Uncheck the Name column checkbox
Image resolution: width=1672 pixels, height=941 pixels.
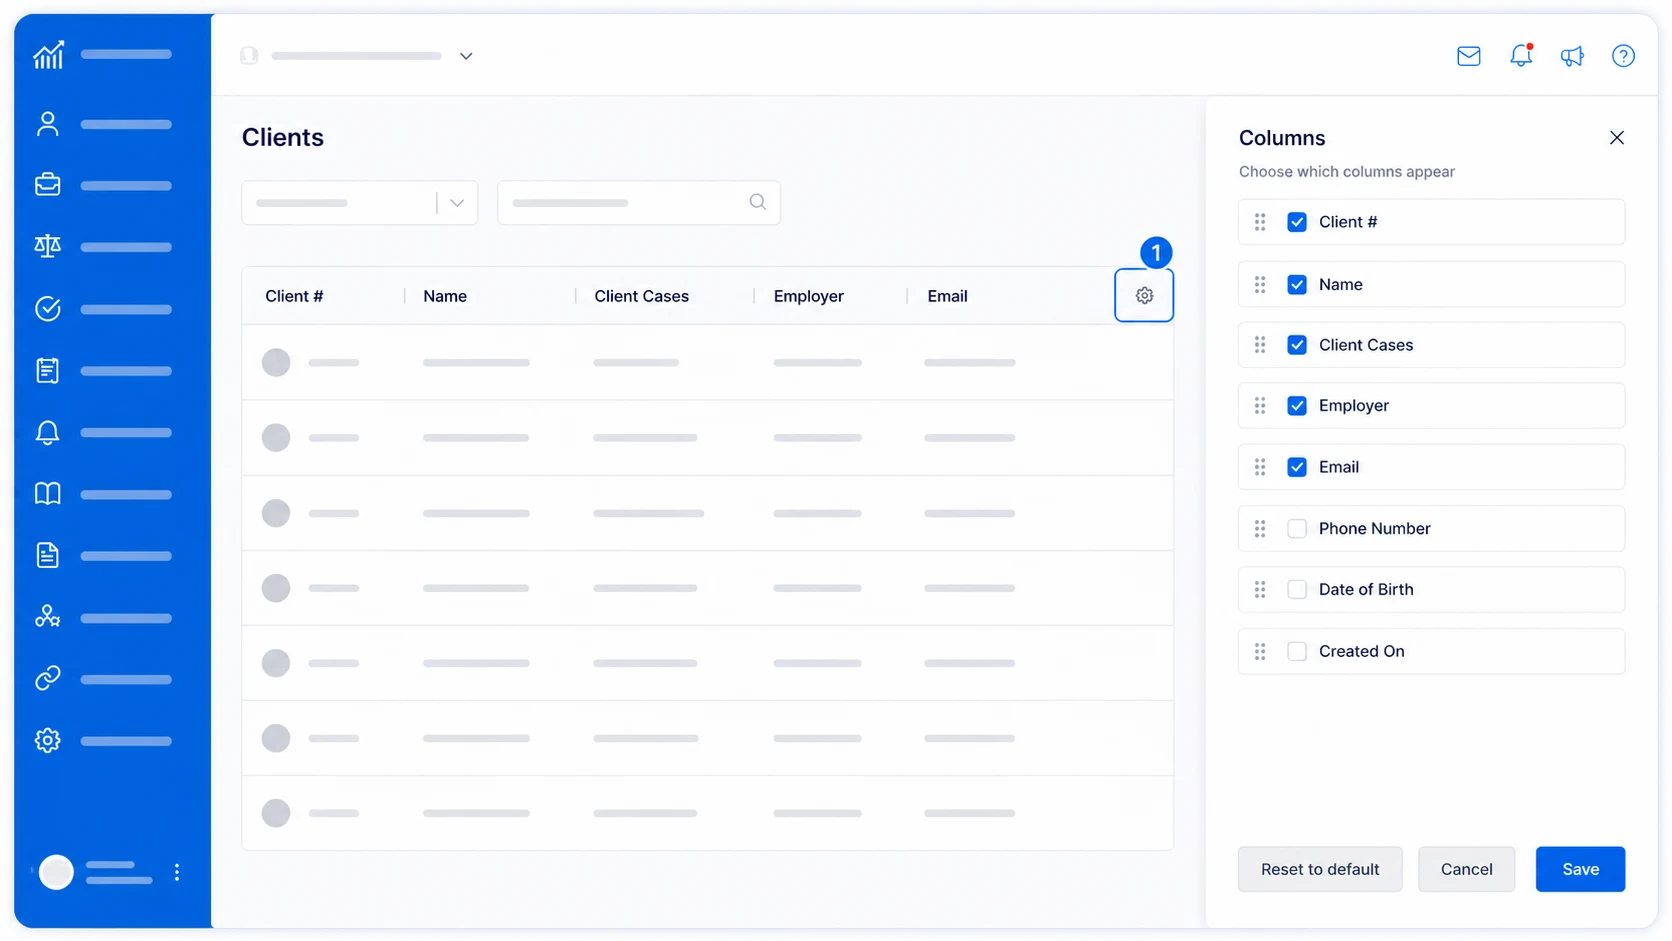[1297, 285]
